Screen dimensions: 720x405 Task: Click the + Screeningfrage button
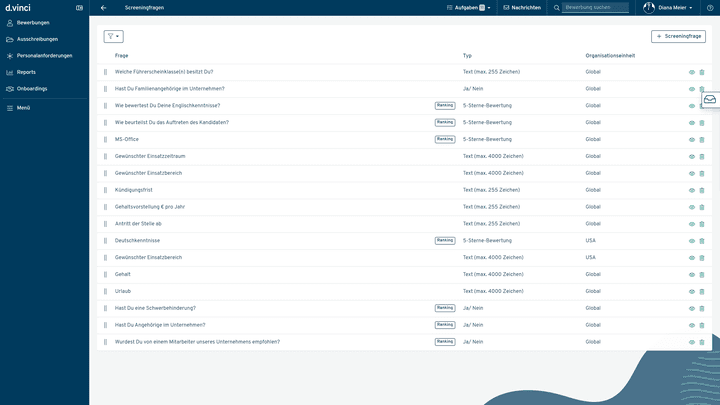click(678, 36)
